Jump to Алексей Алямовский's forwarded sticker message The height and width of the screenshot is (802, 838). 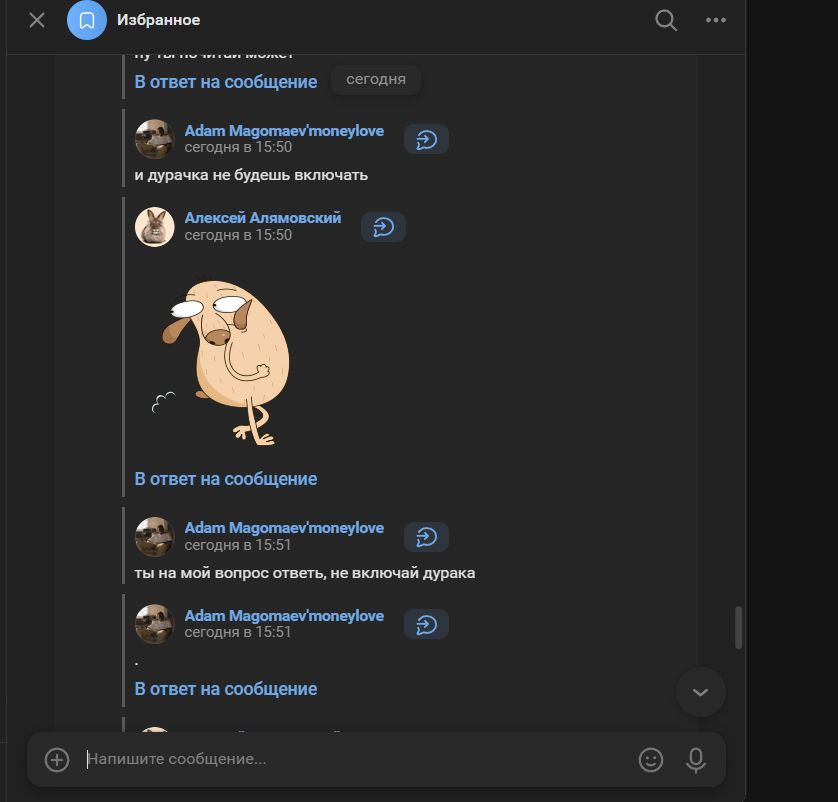[383, 227]
